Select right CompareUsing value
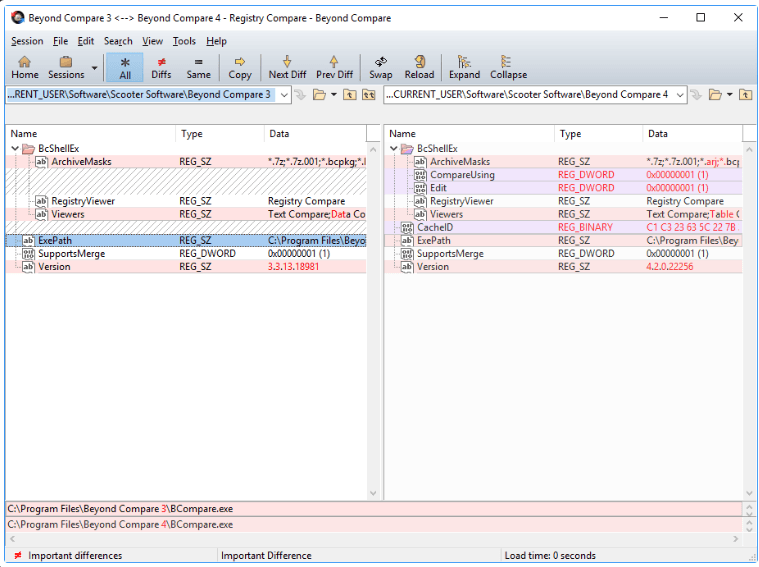The image size is (759, 567). pyautogui.click(x=563, y=175)
